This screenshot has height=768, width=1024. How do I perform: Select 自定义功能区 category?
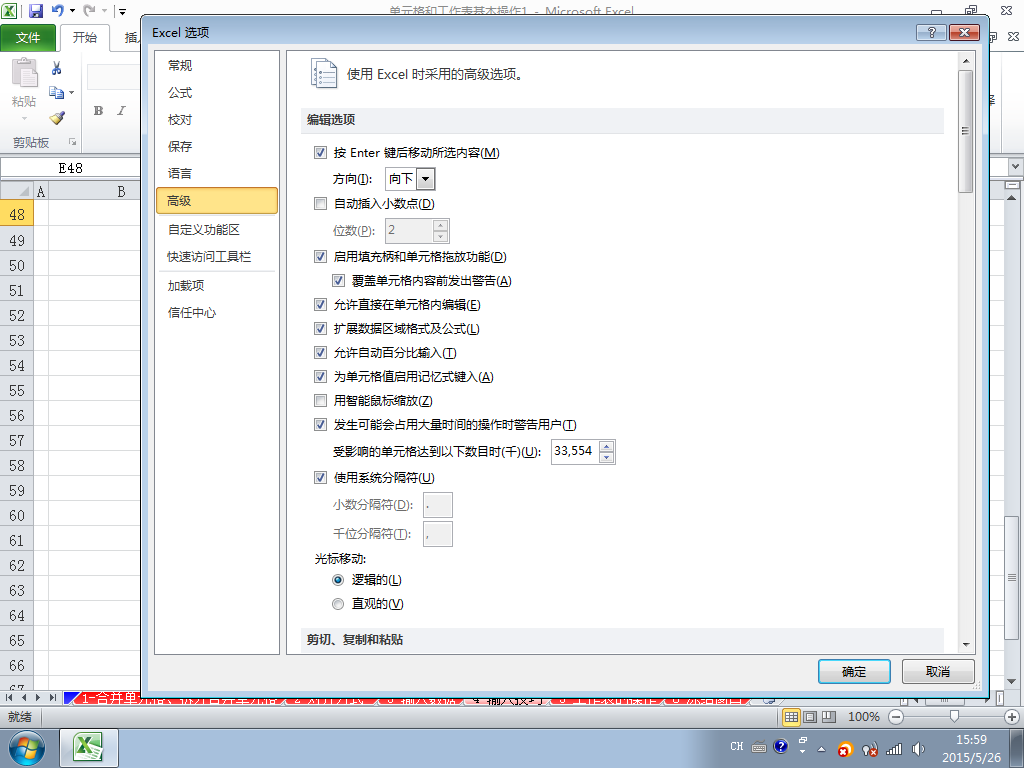[217, 229]
